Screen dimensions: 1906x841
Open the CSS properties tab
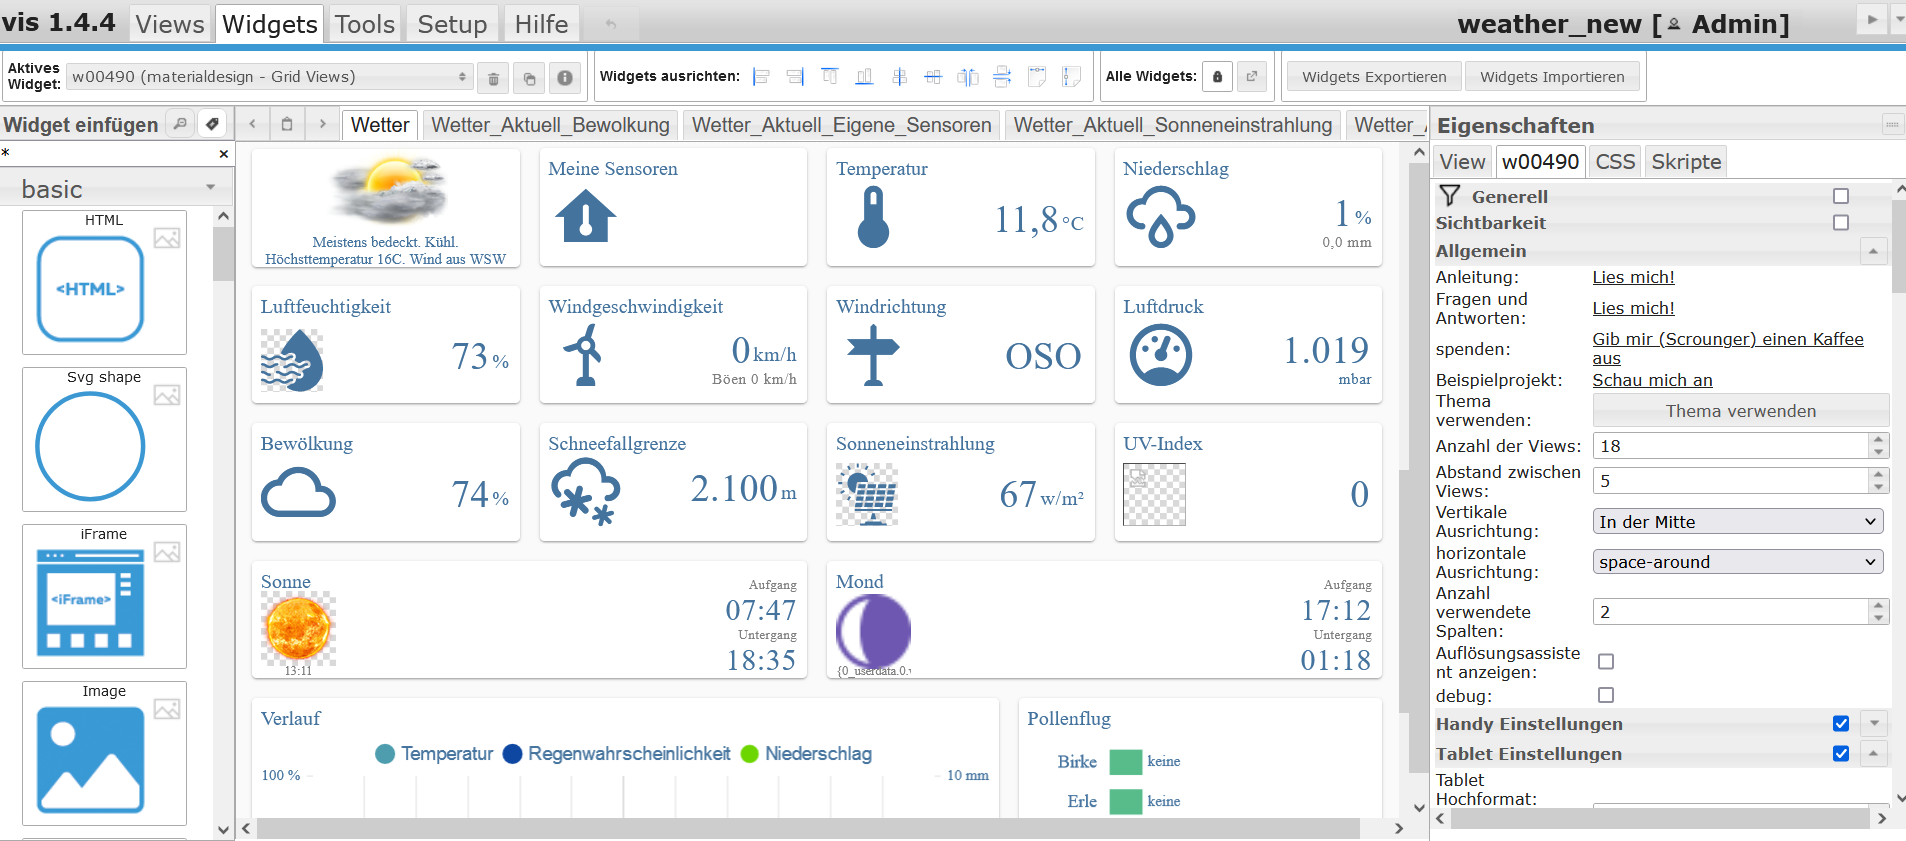click(x=1615, y=162)
